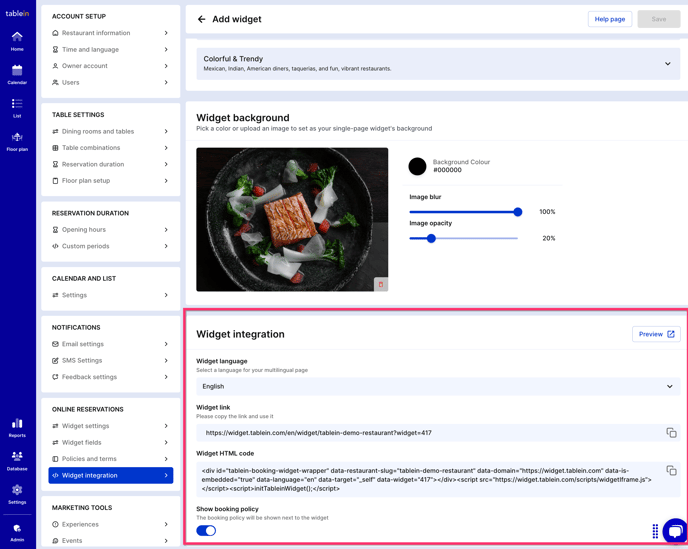Click the Preview button
This screenshot has width=688, height=549.
click(x=656, y=334)
